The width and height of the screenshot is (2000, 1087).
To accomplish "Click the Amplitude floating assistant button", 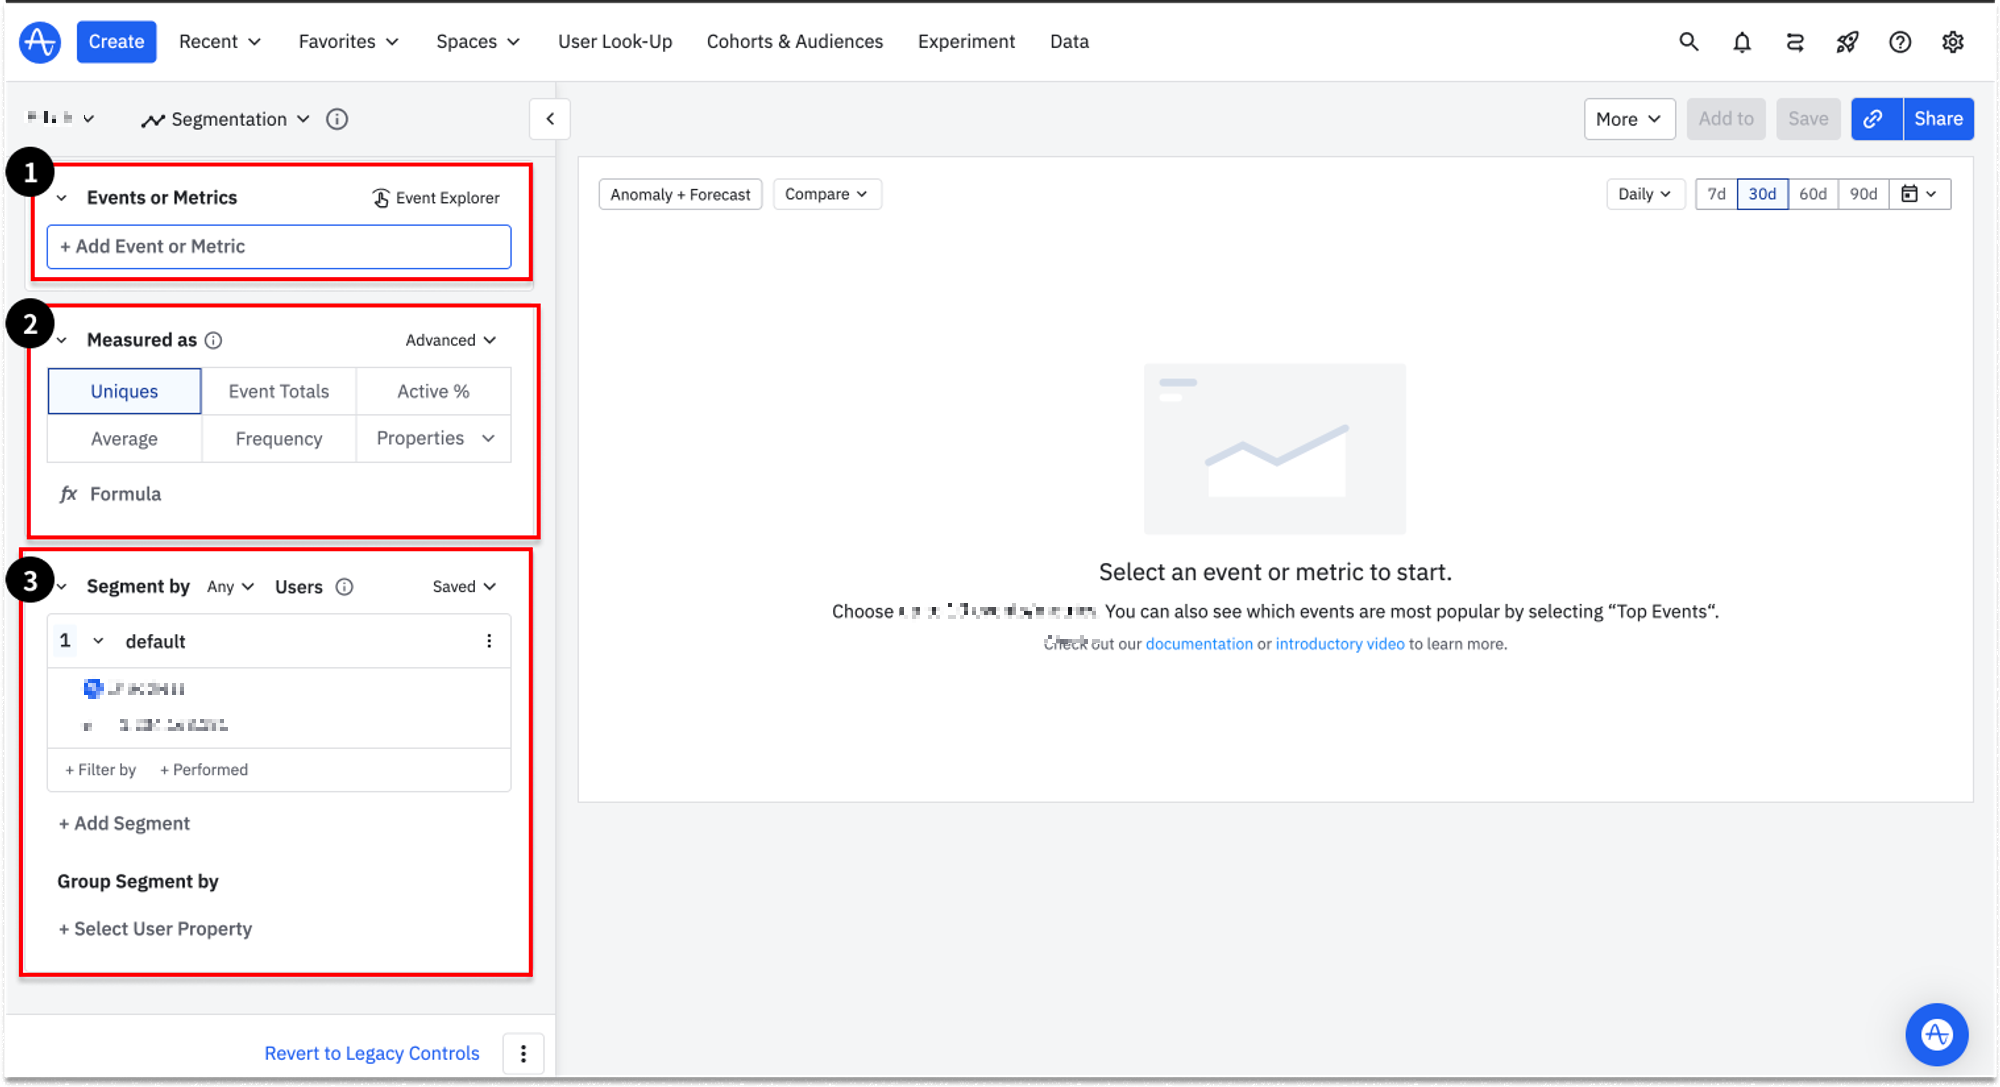I will pos(1936,1034).
